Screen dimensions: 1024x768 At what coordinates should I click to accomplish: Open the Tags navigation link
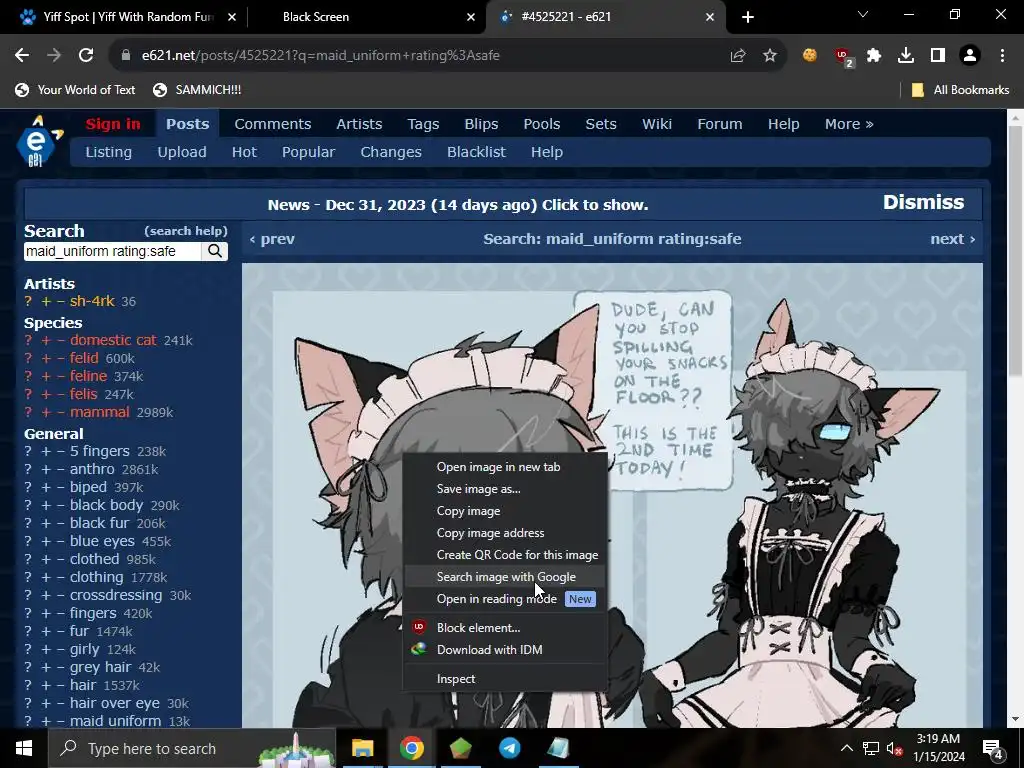[x=423, y=124]
